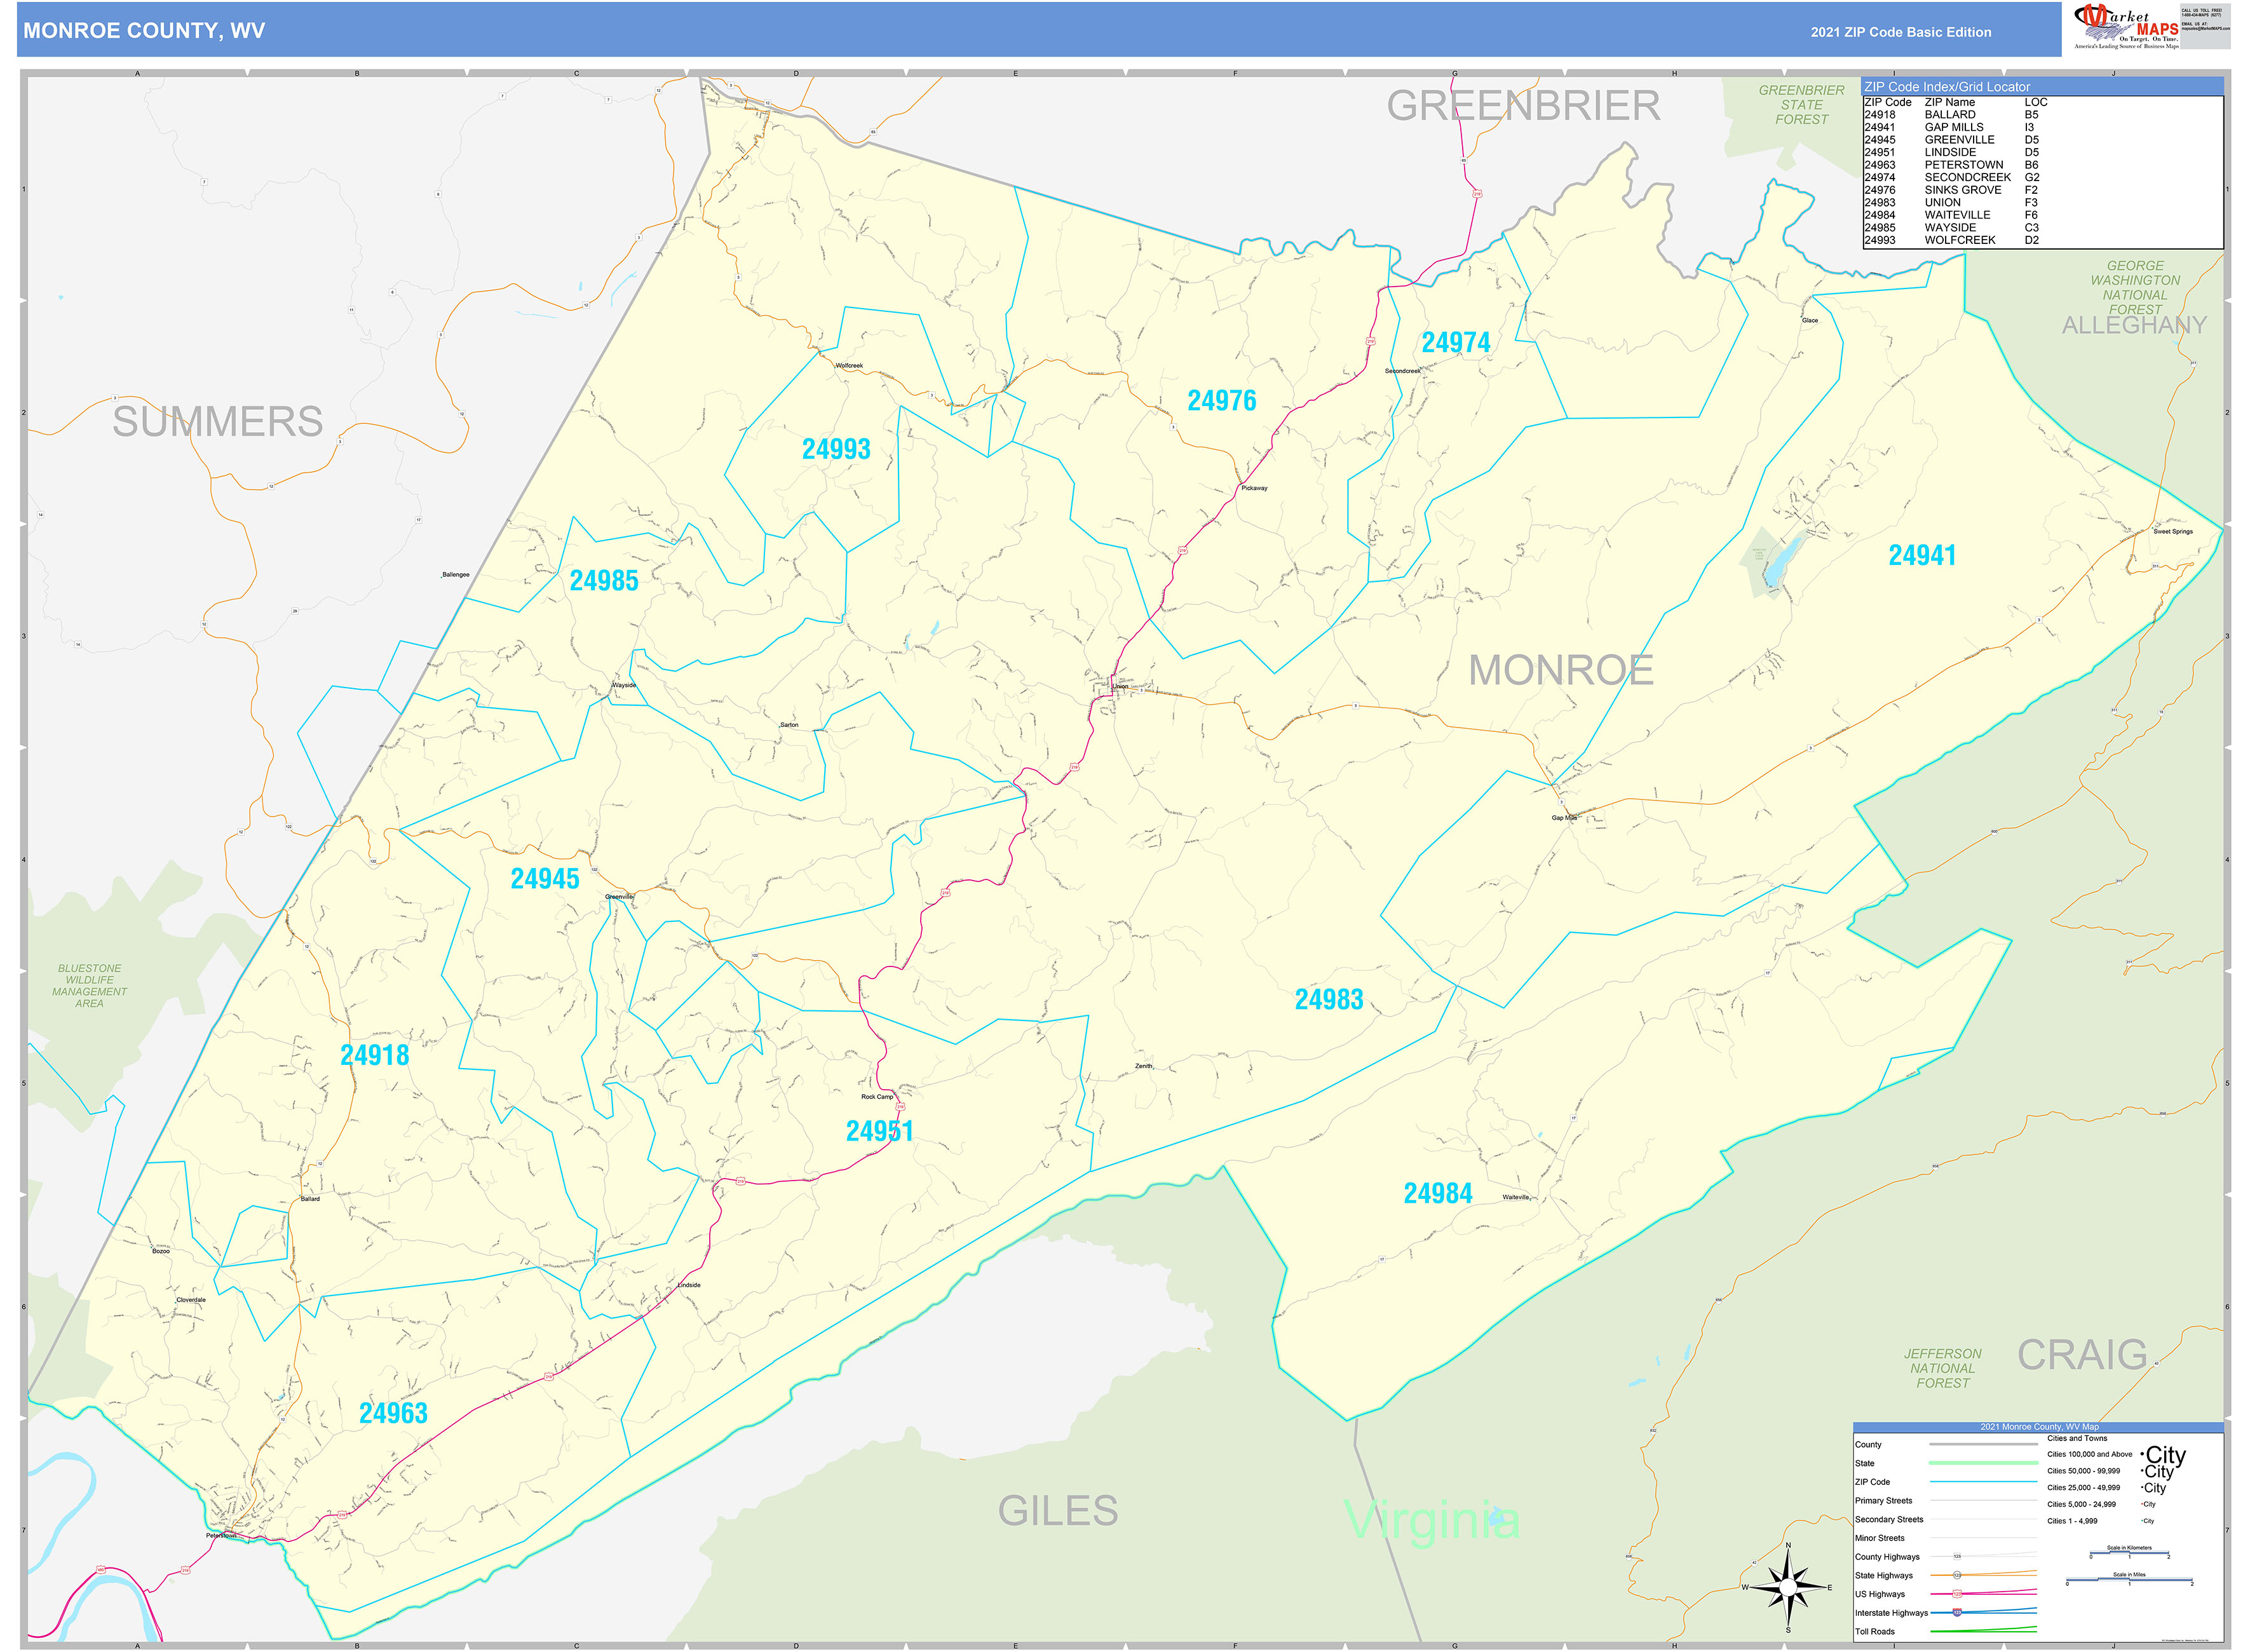Click the 24918 ZIP label on the map

[x=375, y=1055]
